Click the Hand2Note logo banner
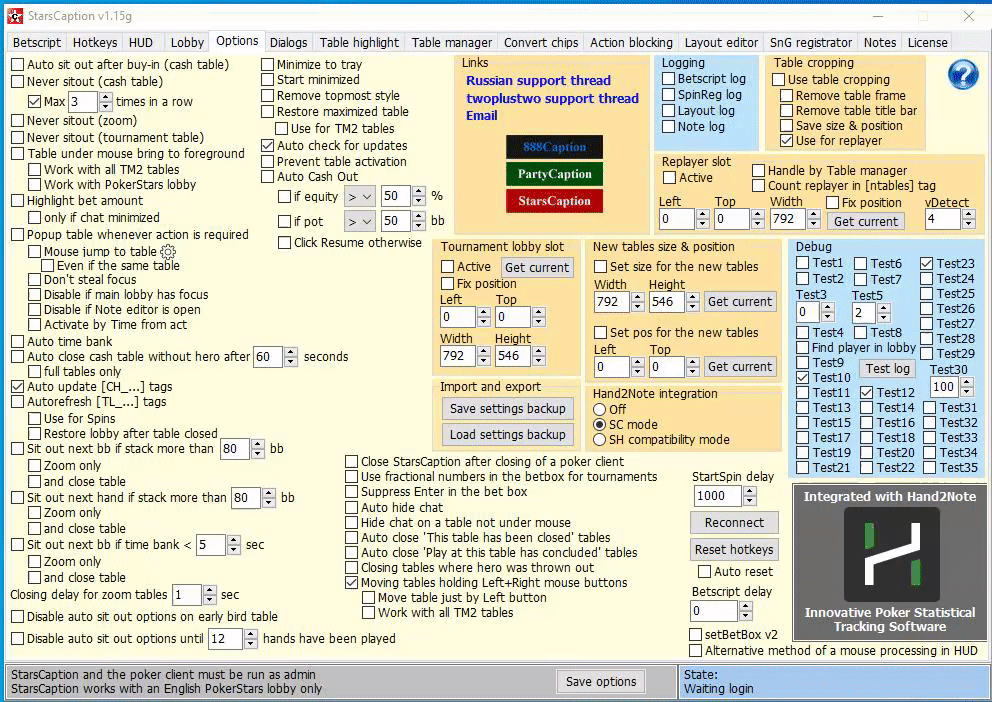 tap(890, 562)
